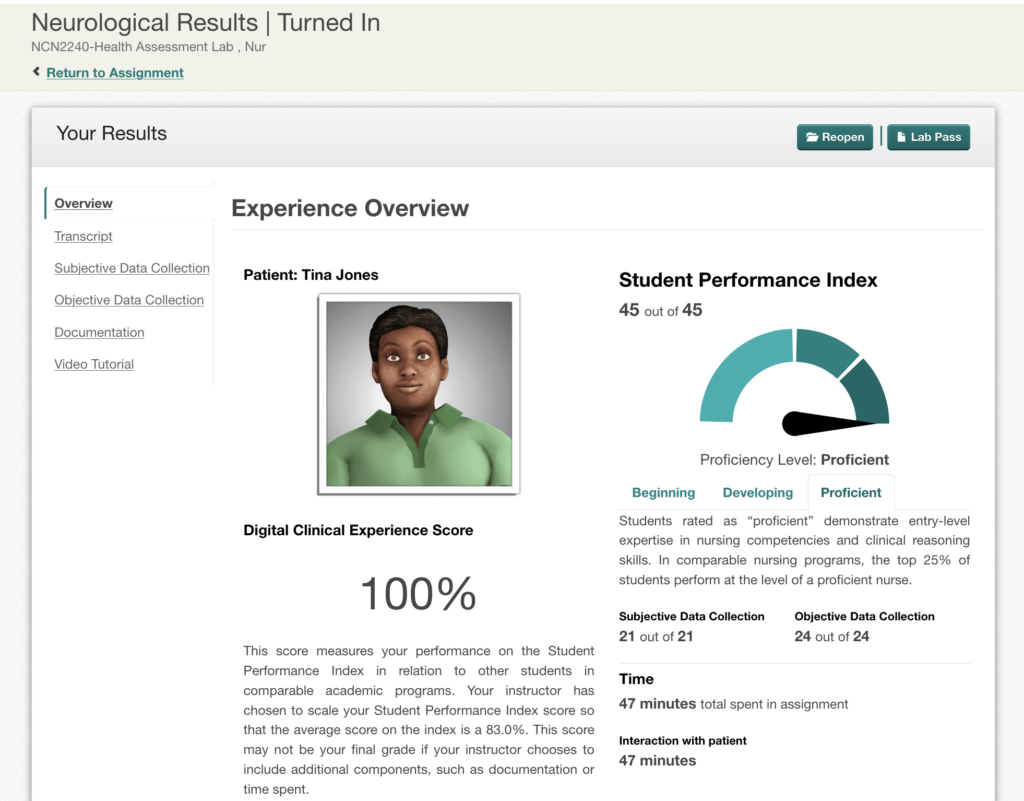
Task: Go to Objective Data Collection section
Action: (129, 300)
